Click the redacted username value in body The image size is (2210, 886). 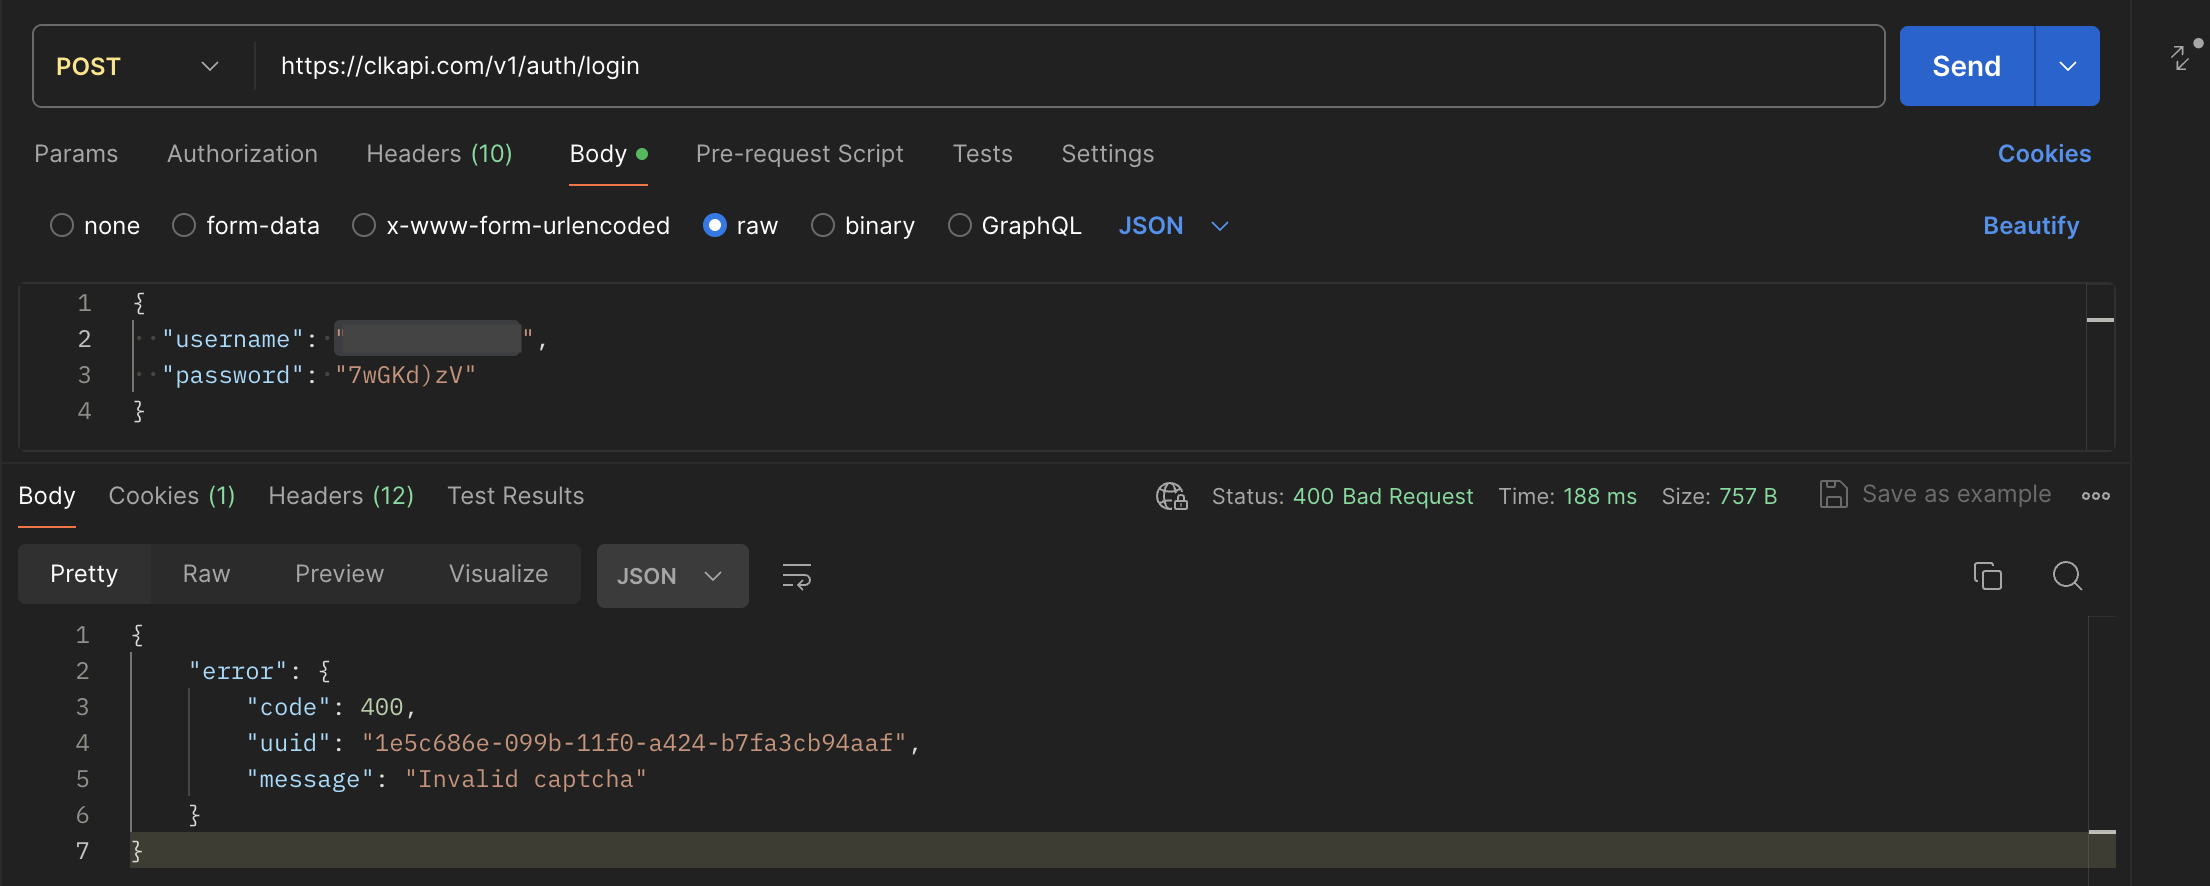[428, 339]
